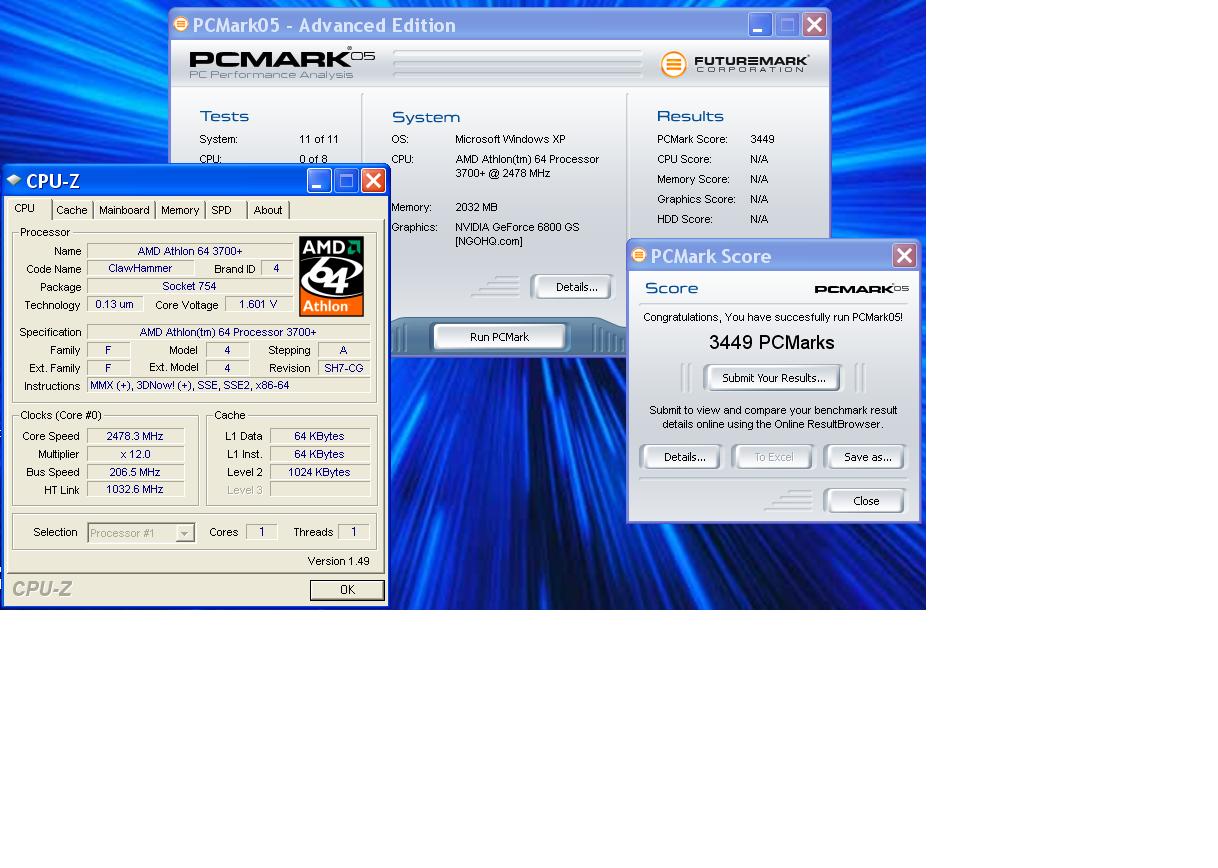1218x868 pixels.
Task: Click the Level 2 cache value 1024 KBytes
Action: coord(320,472)
